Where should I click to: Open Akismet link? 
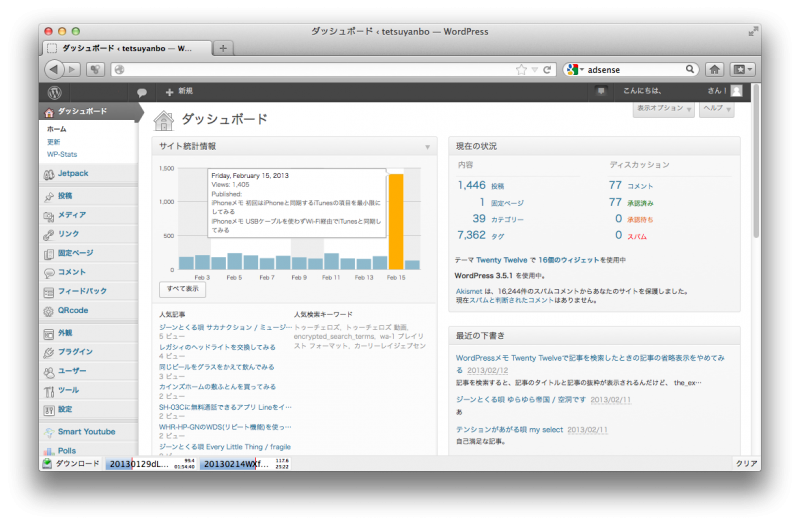[x=469, y=292]
